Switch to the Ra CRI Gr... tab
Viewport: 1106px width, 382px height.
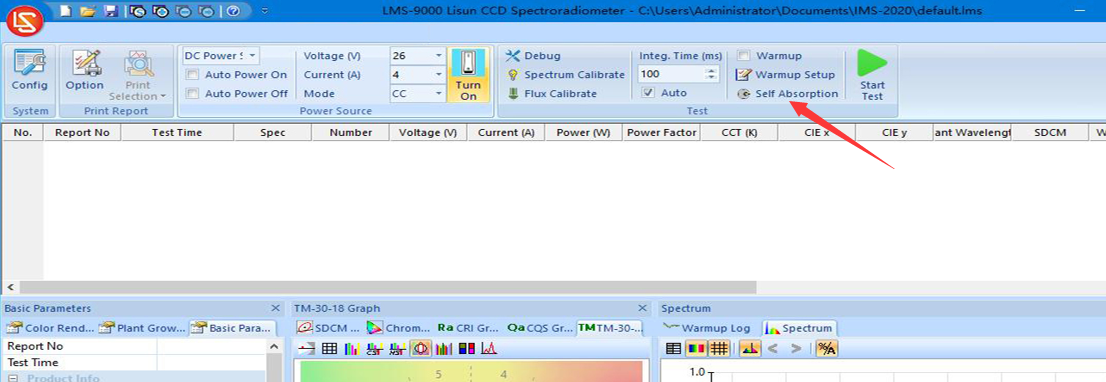click(x=468, y=328)
